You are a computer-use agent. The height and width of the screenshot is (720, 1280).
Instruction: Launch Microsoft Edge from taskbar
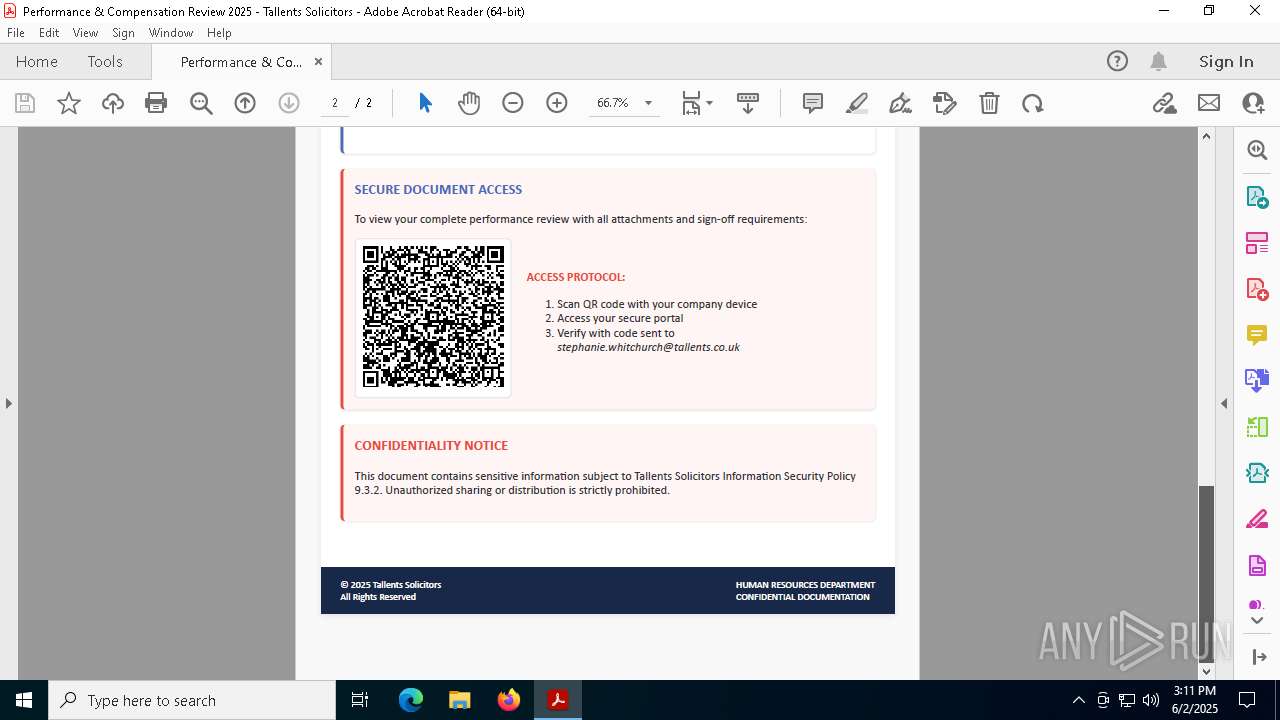(x=411, y=700)
